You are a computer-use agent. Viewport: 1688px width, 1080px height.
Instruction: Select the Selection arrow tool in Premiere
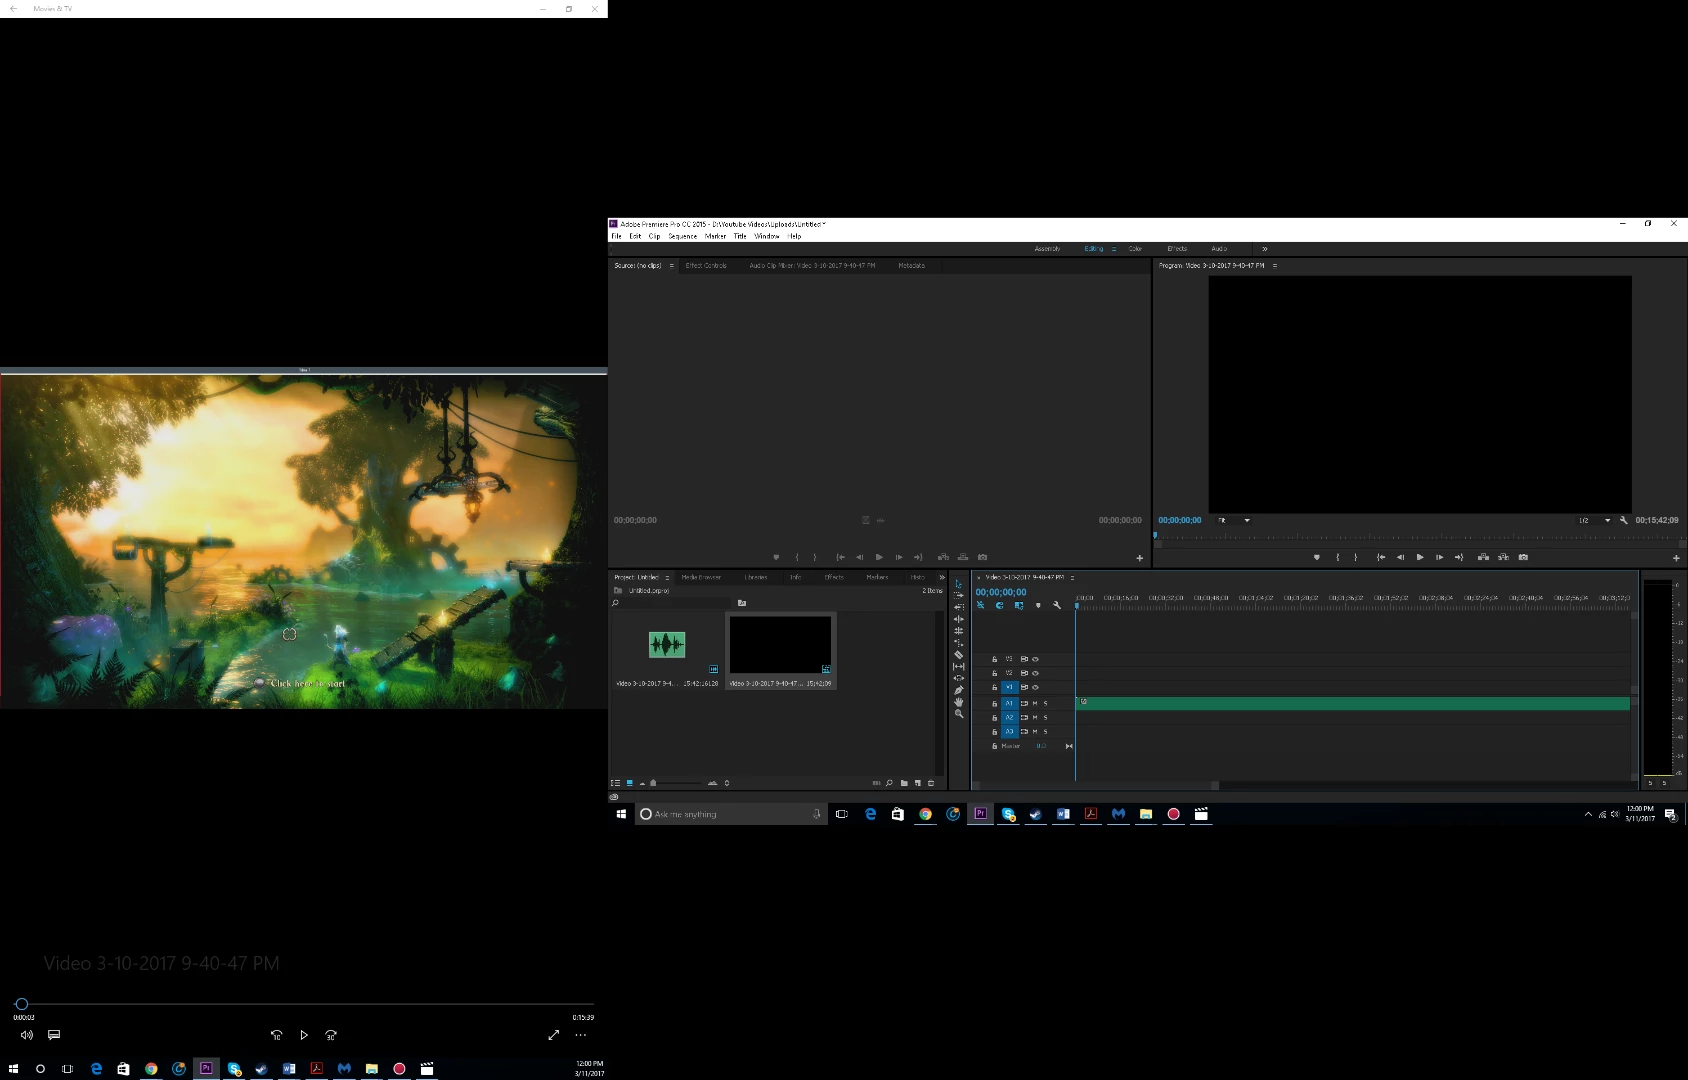coord(959,583)
